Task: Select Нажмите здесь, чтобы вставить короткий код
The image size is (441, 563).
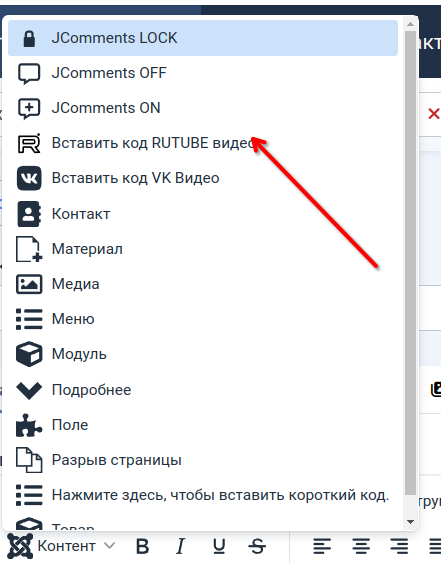Action: 203,495
